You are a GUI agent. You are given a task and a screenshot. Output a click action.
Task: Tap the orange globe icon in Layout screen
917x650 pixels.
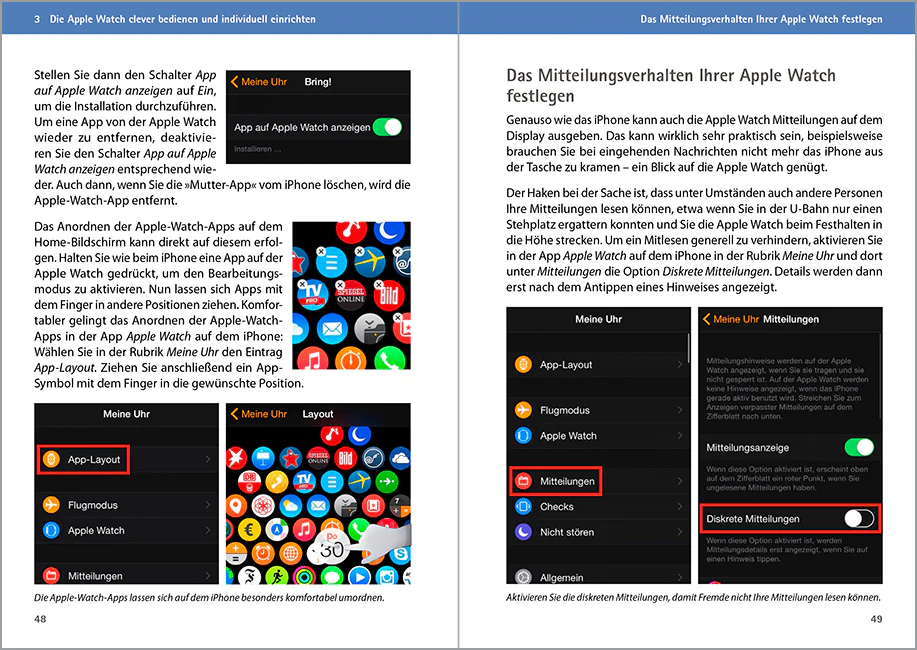[x=291, y=552]
